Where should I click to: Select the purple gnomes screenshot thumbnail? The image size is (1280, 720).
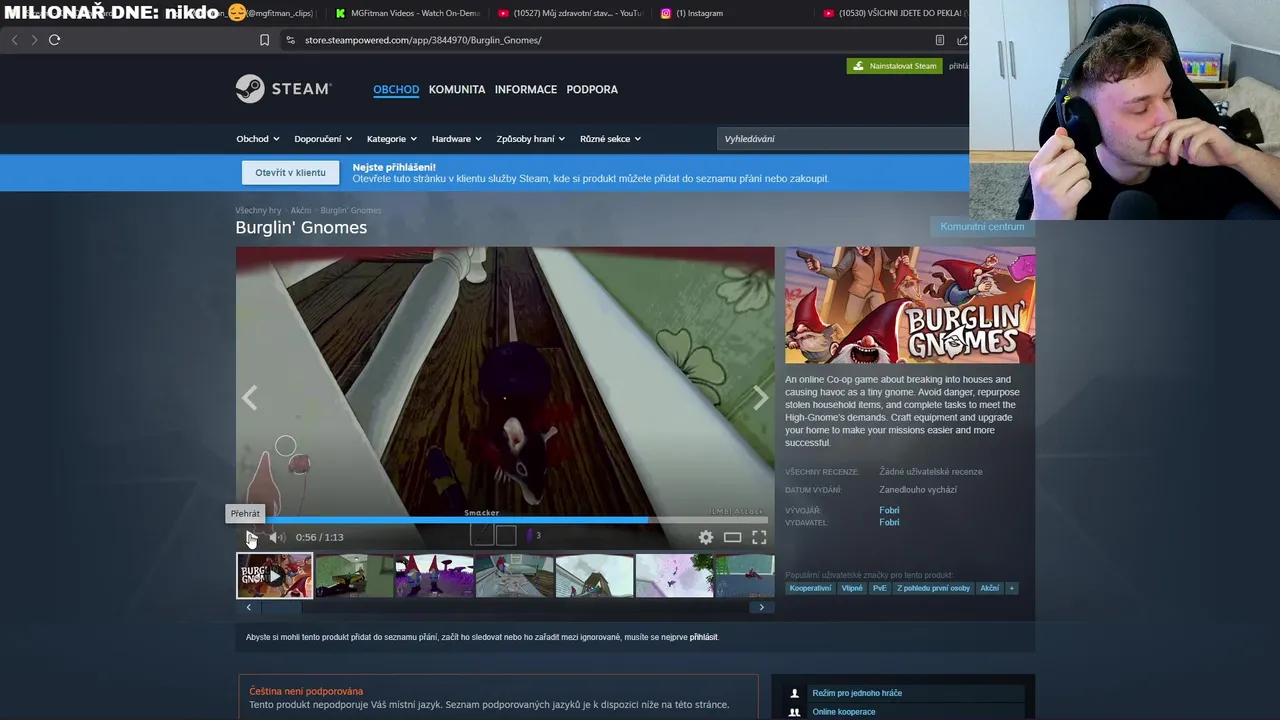coord(434,576)
